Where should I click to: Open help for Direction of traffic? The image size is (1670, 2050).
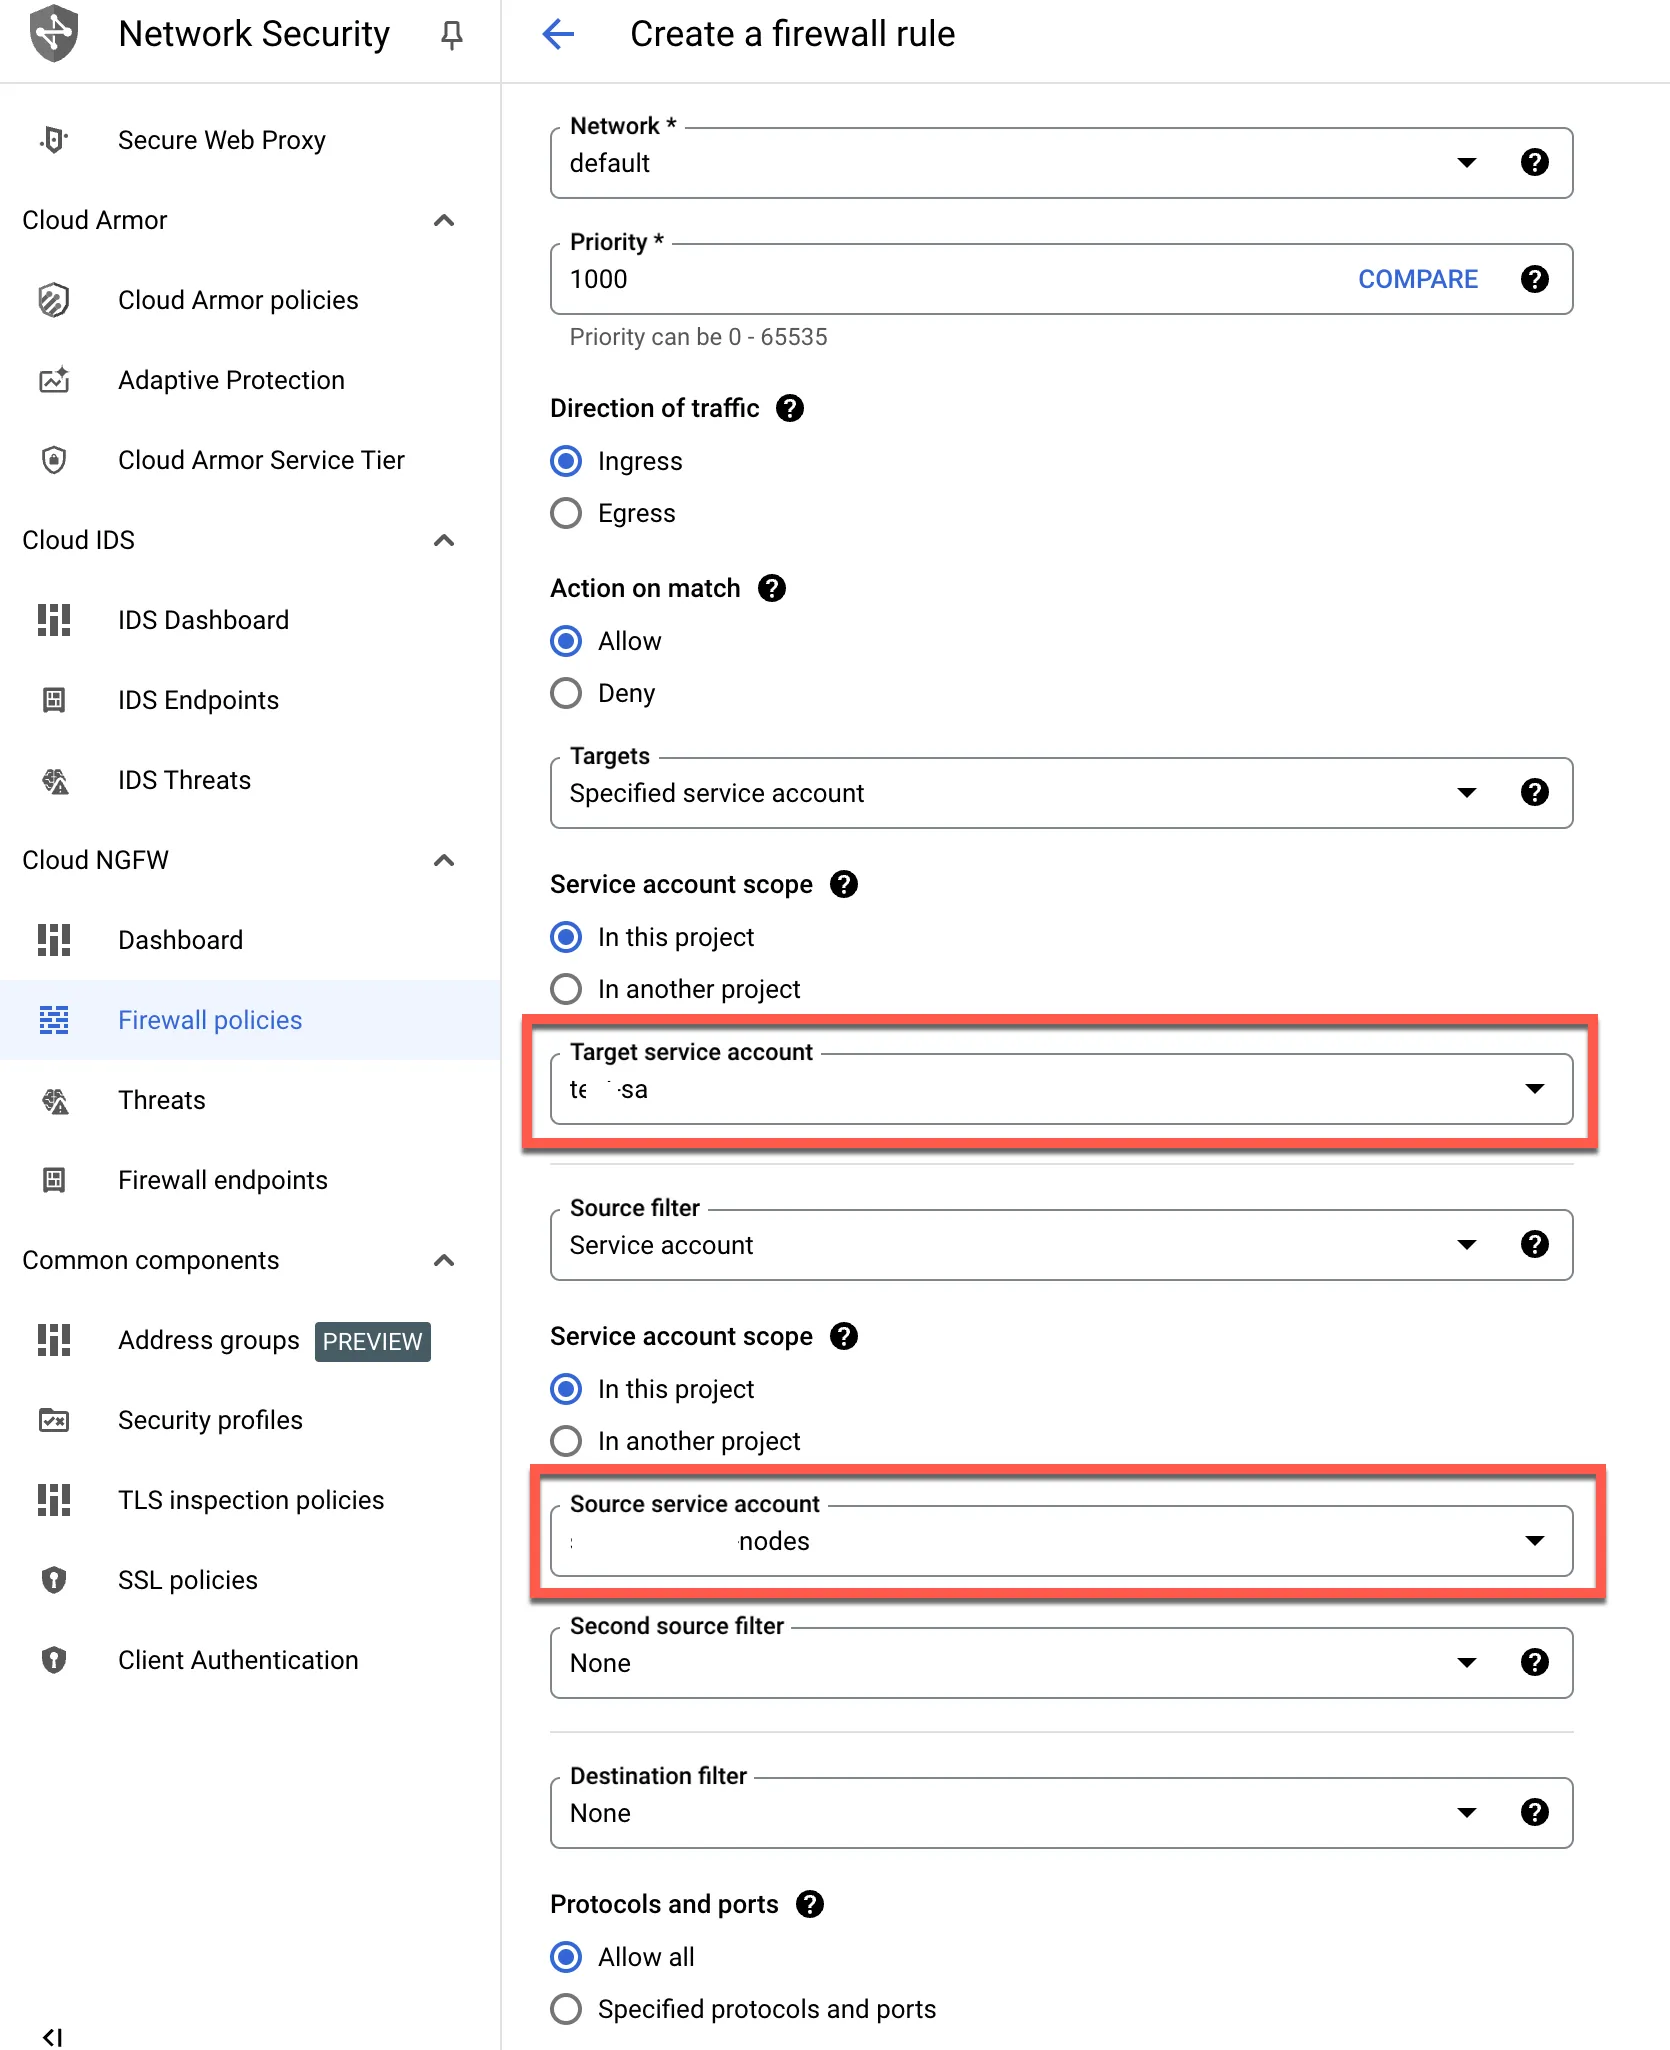point(790,408)
